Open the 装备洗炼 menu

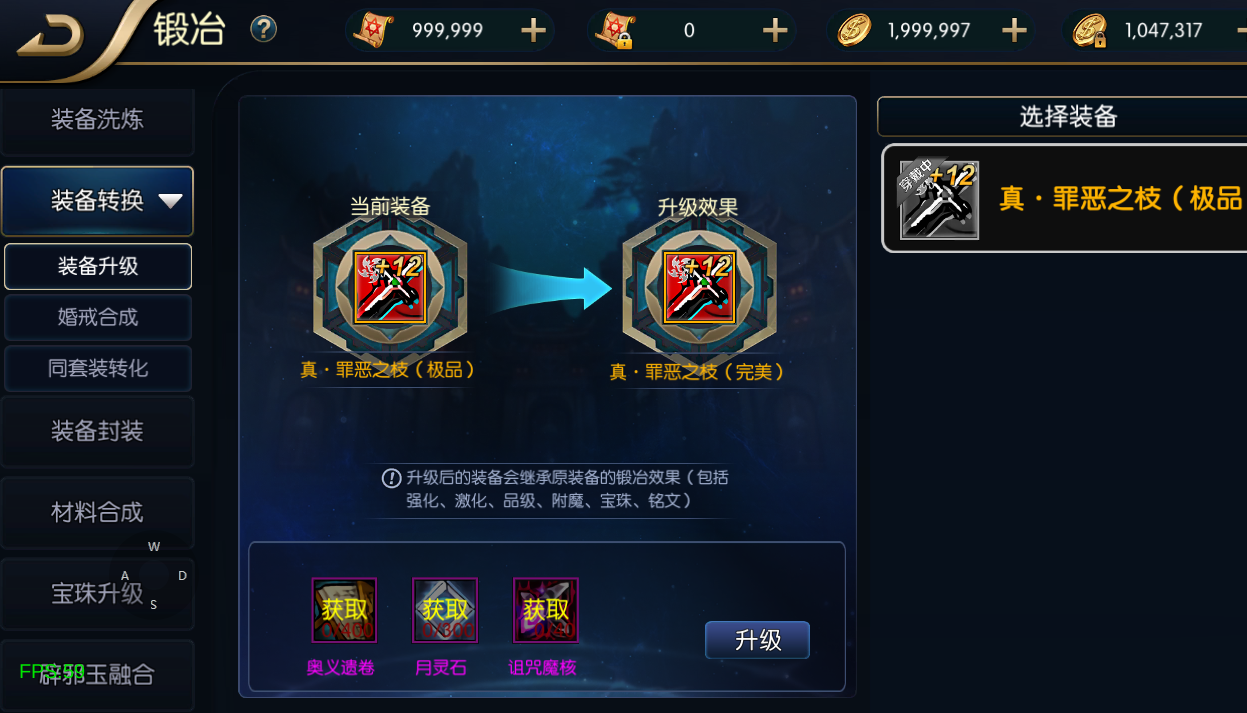pos(97,120)
